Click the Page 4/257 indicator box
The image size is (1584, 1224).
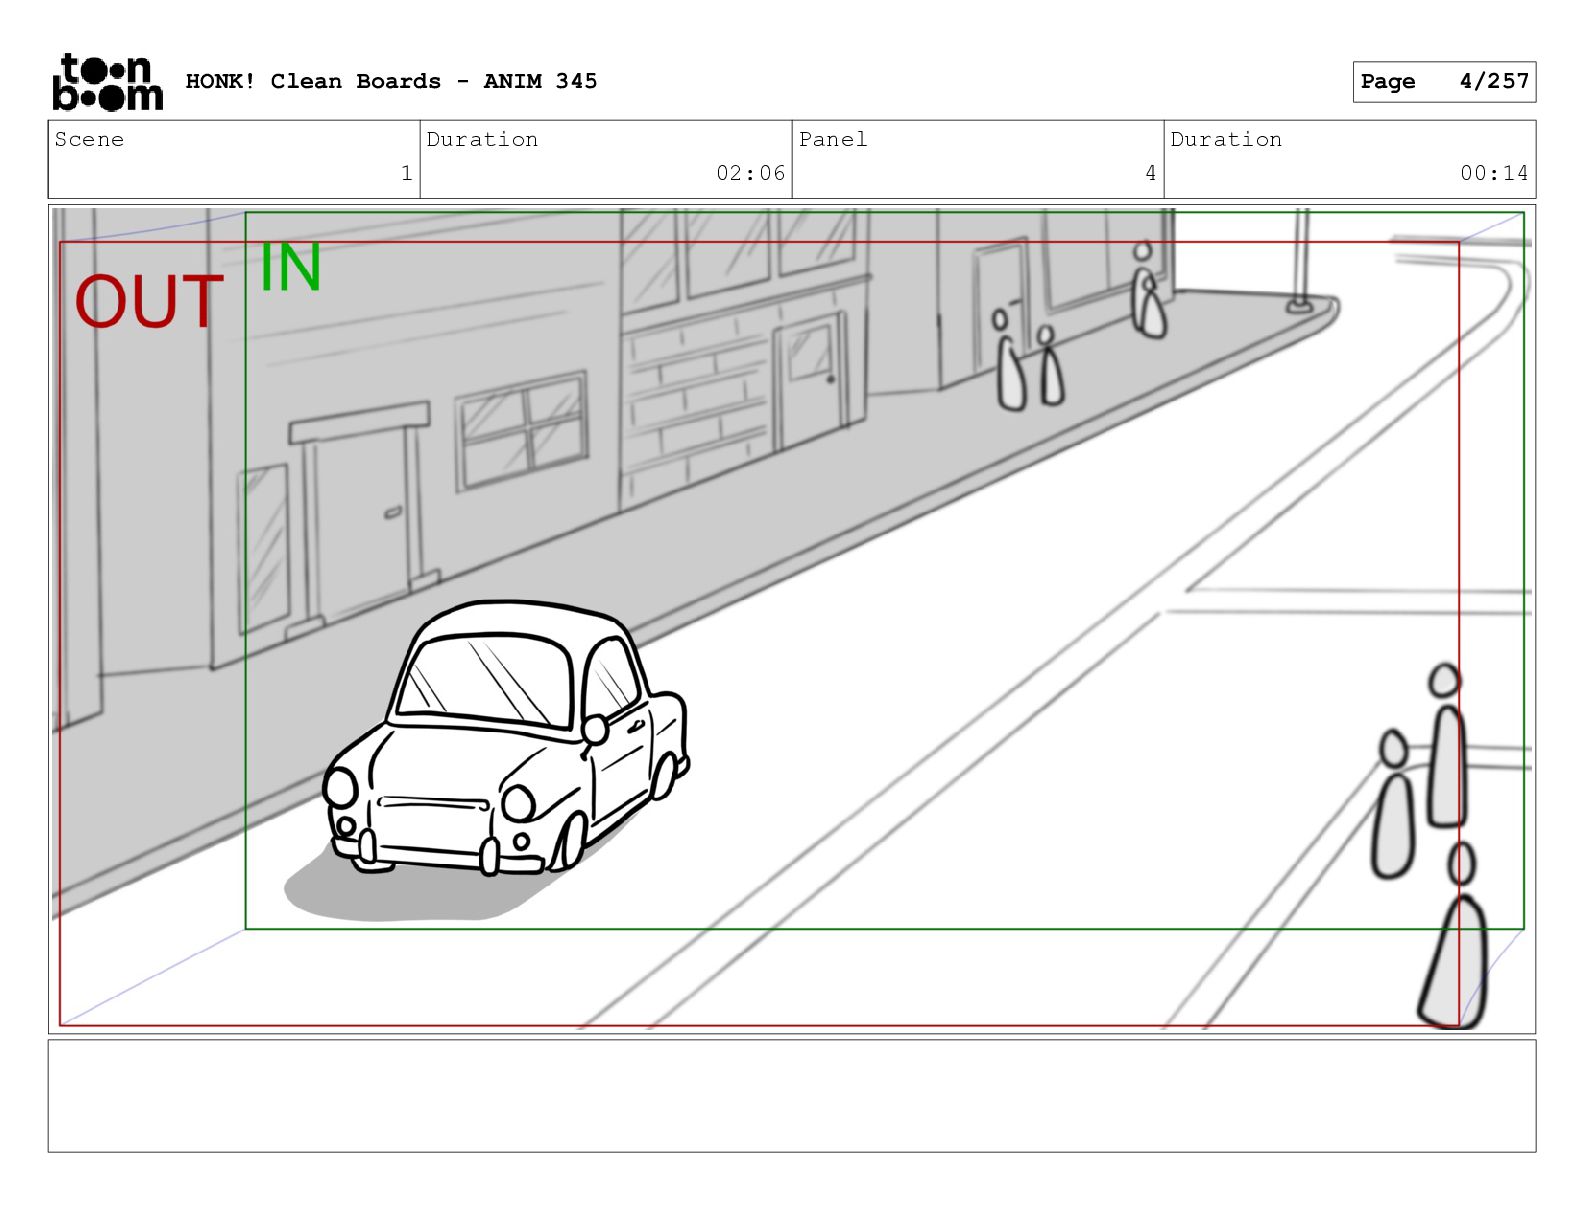(1443, 82)
